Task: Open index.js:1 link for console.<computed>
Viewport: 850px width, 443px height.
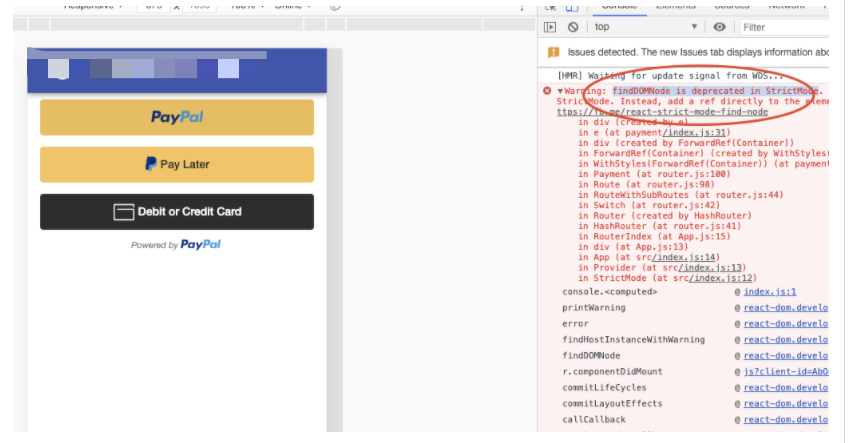Action: coord(770,292)
